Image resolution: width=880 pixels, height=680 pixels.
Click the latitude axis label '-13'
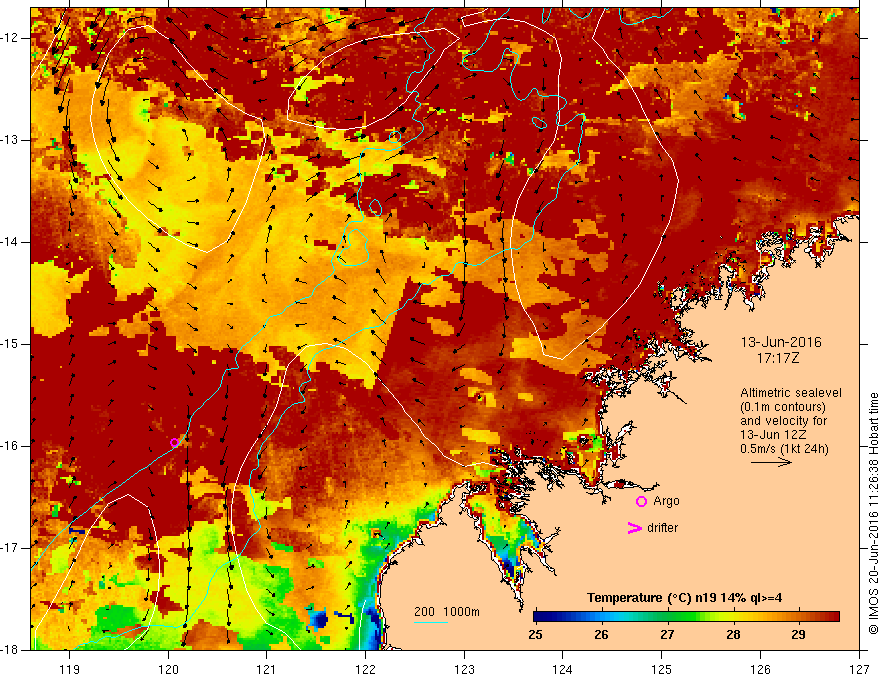10,140
